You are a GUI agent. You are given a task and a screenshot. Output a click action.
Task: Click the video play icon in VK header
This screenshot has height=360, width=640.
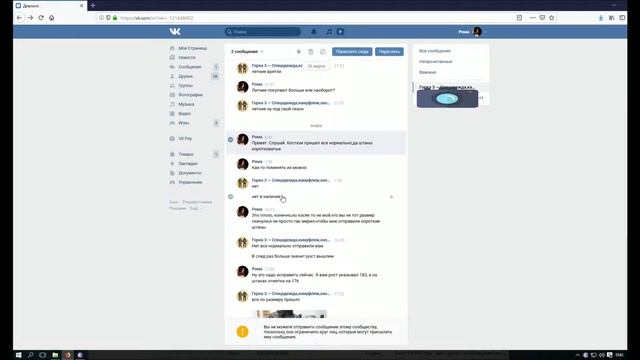(x=340, y=32)
